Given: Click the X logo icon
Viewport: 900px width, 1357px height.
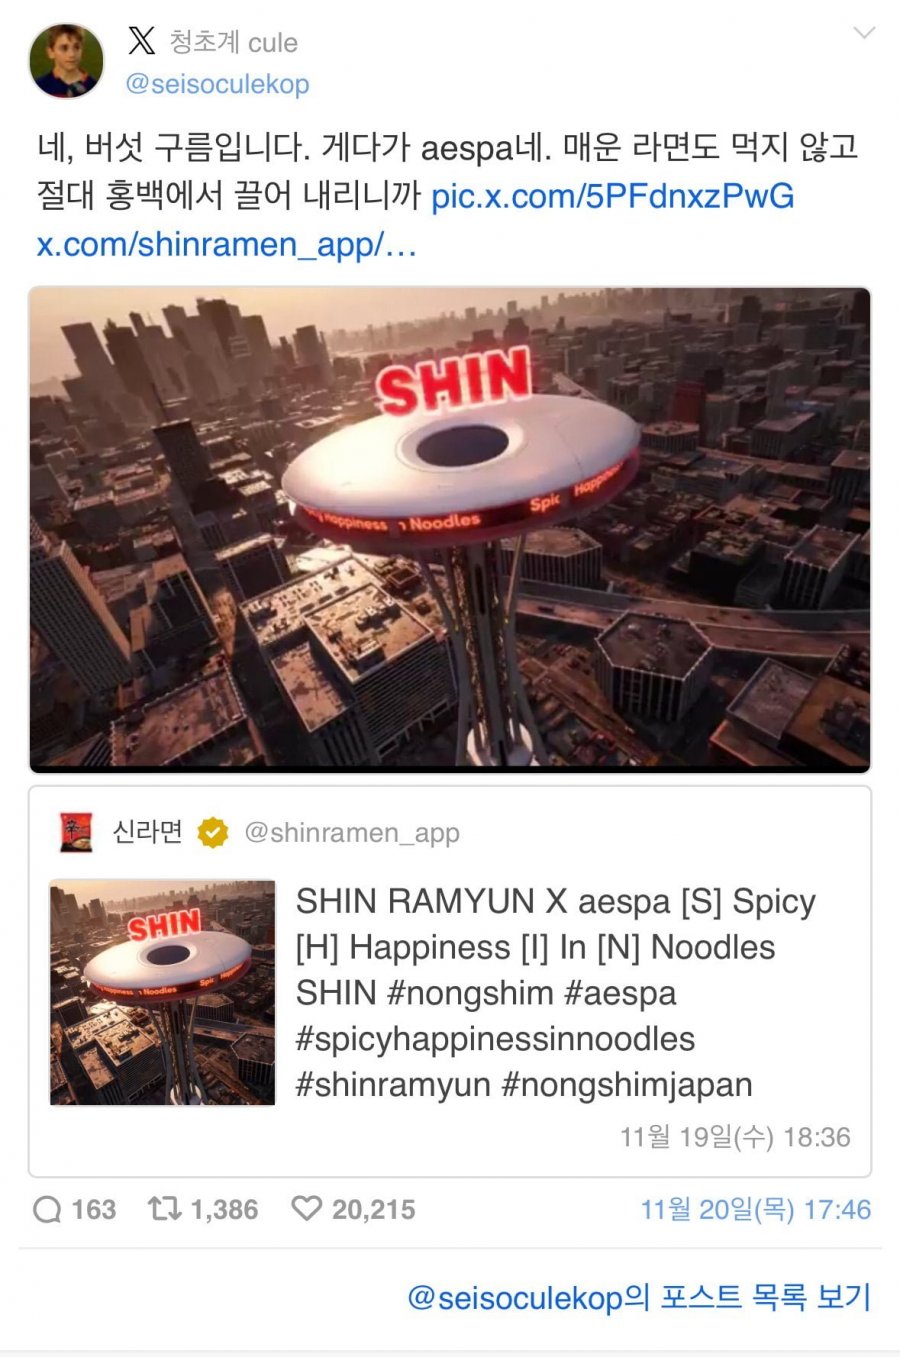Looking at the screenshot, I should [142, 41].
